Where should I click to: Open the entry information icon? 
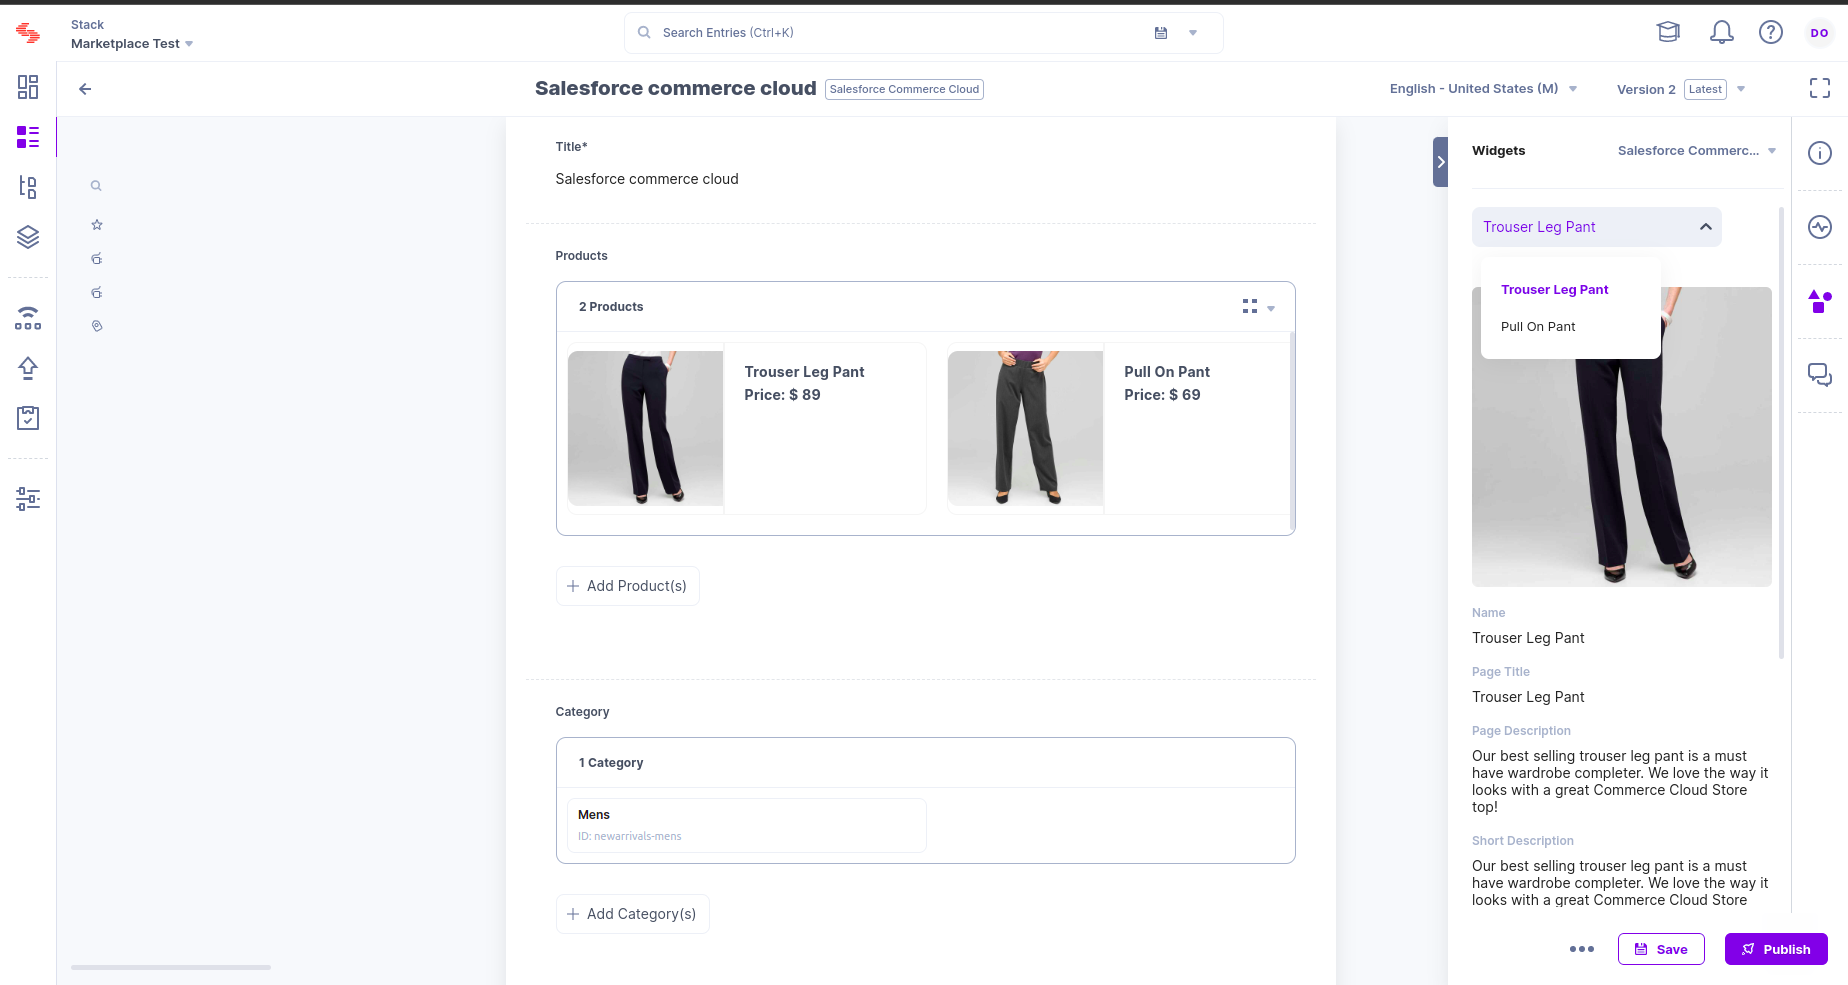[1820, 153]
